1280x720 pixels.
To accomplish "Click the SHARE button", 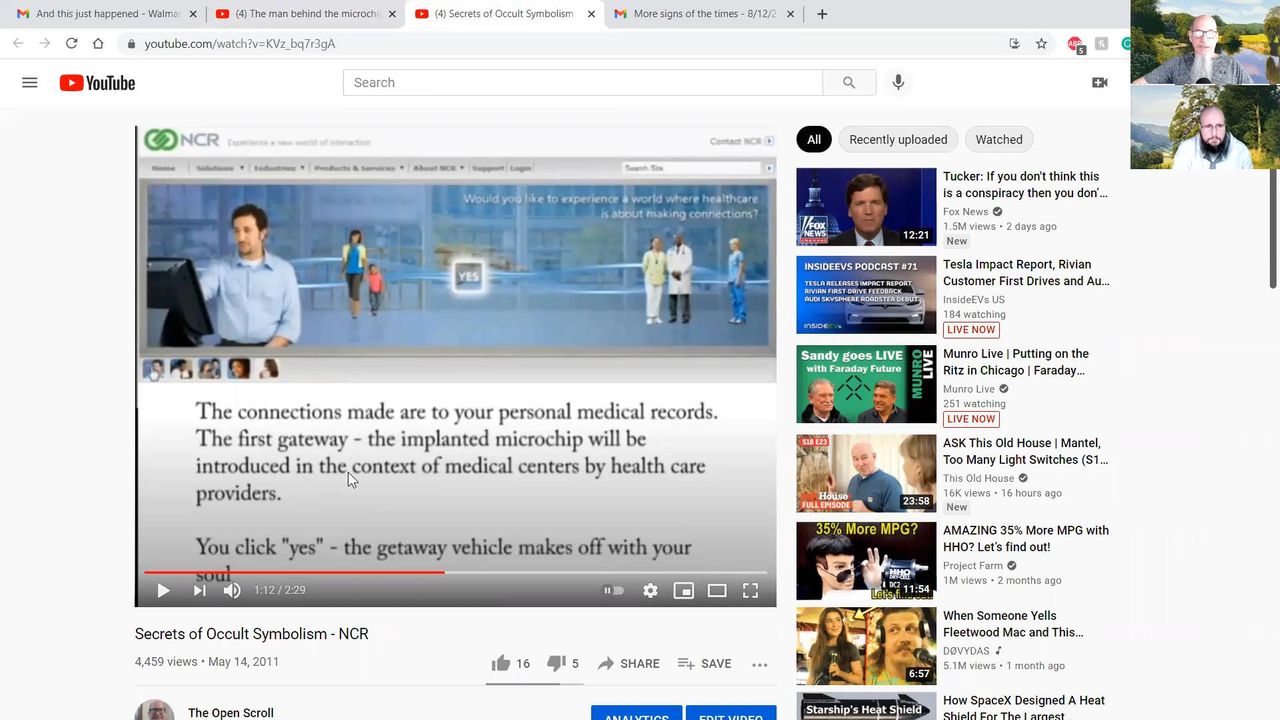I will click(x=628, y=664).
